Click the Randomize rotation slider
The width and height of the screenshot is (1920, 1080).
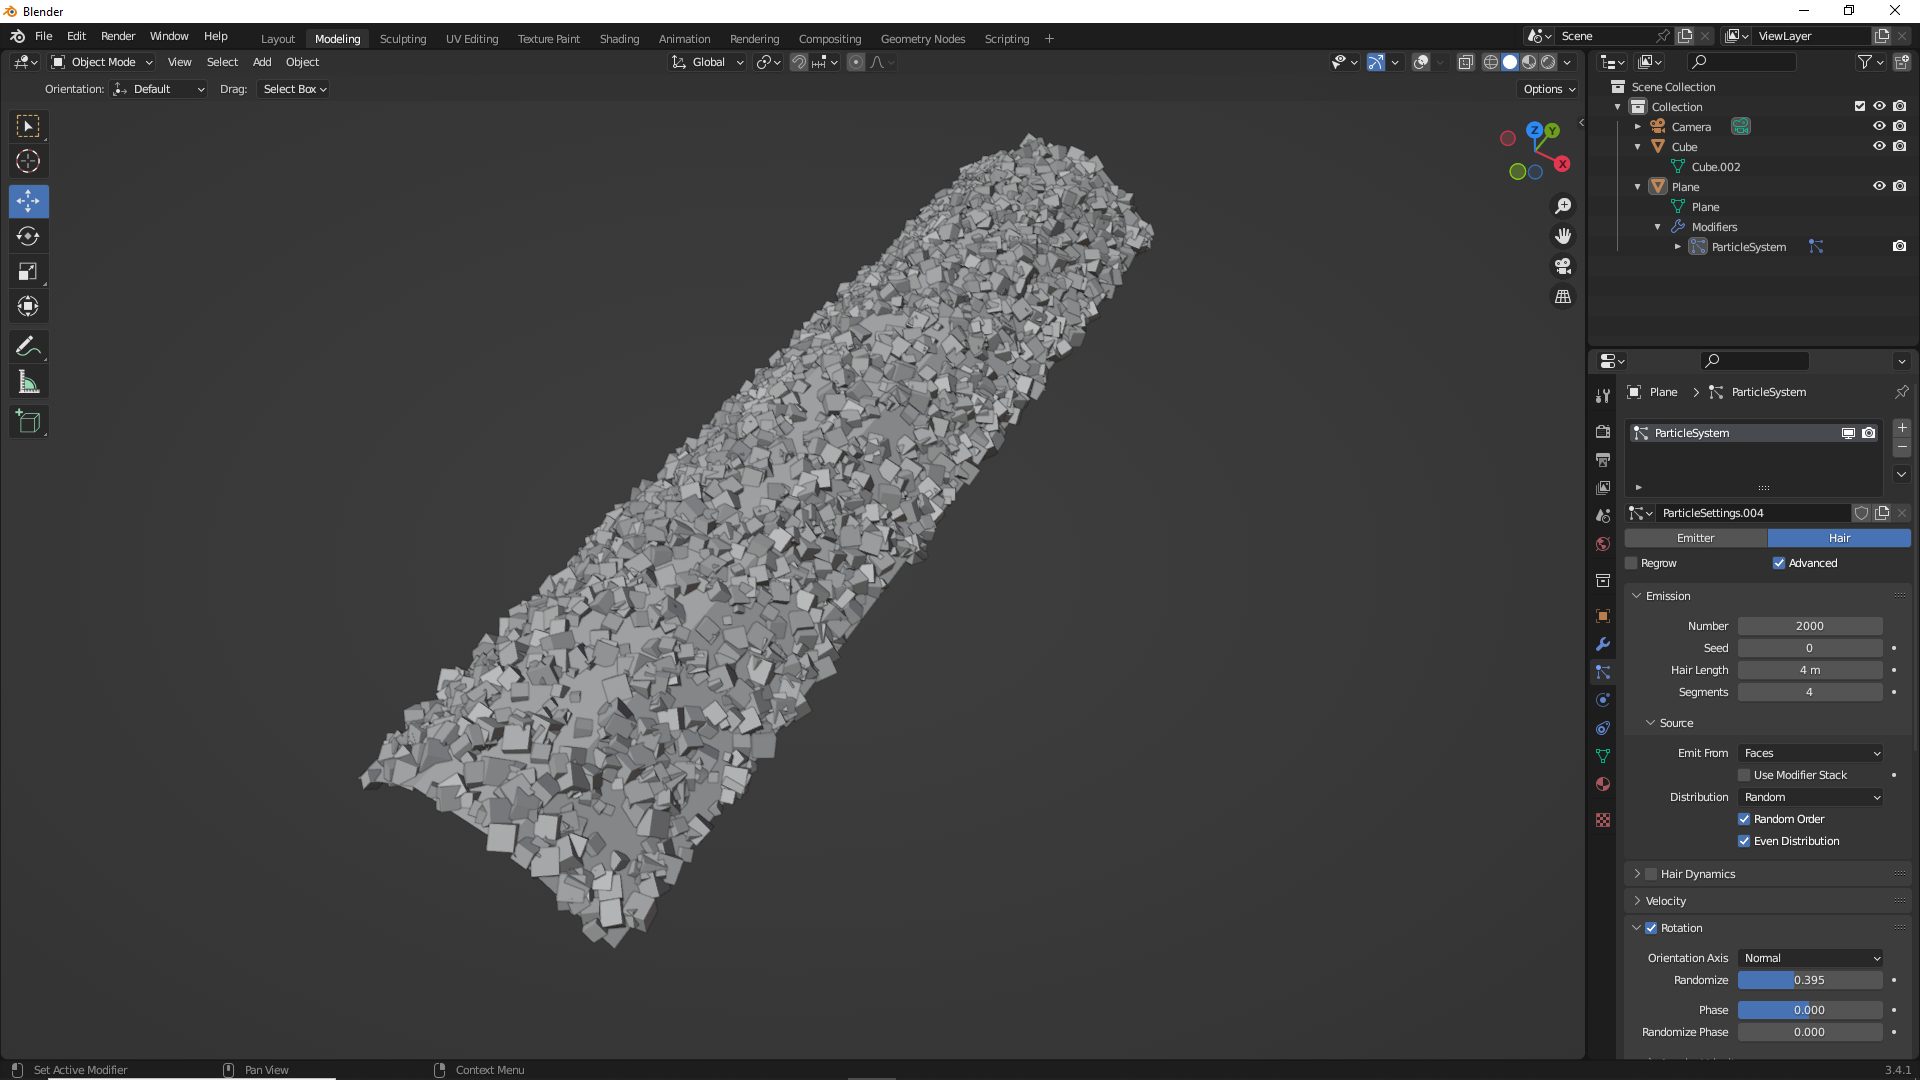coord(1810,980)
